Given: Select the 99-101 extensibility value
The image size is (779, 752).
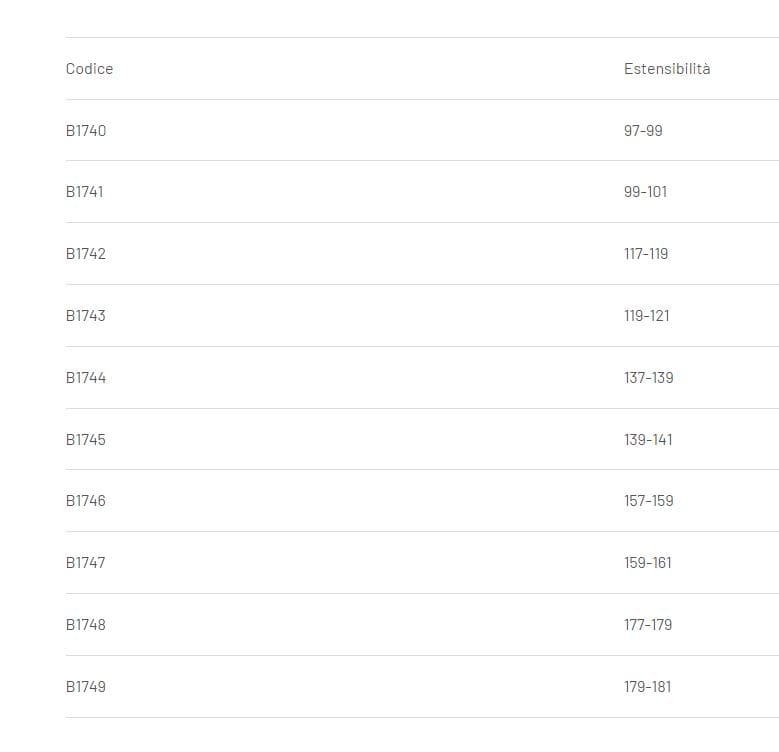Looking at the screenshot, I should point(645,192).
